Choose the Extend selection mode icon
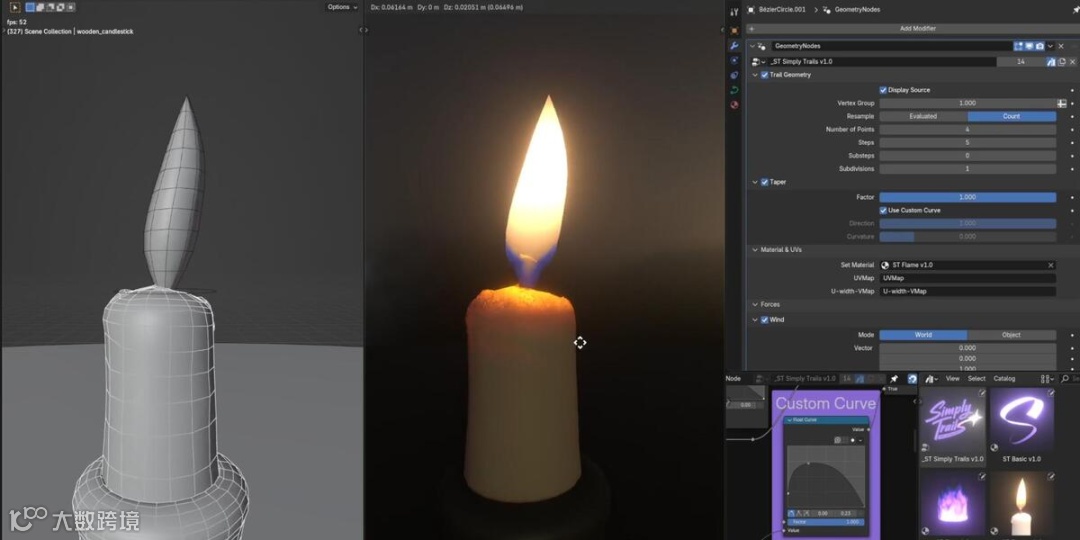Screen dimensions: 1080x540 pyautogui.click(x=40, y=7)
